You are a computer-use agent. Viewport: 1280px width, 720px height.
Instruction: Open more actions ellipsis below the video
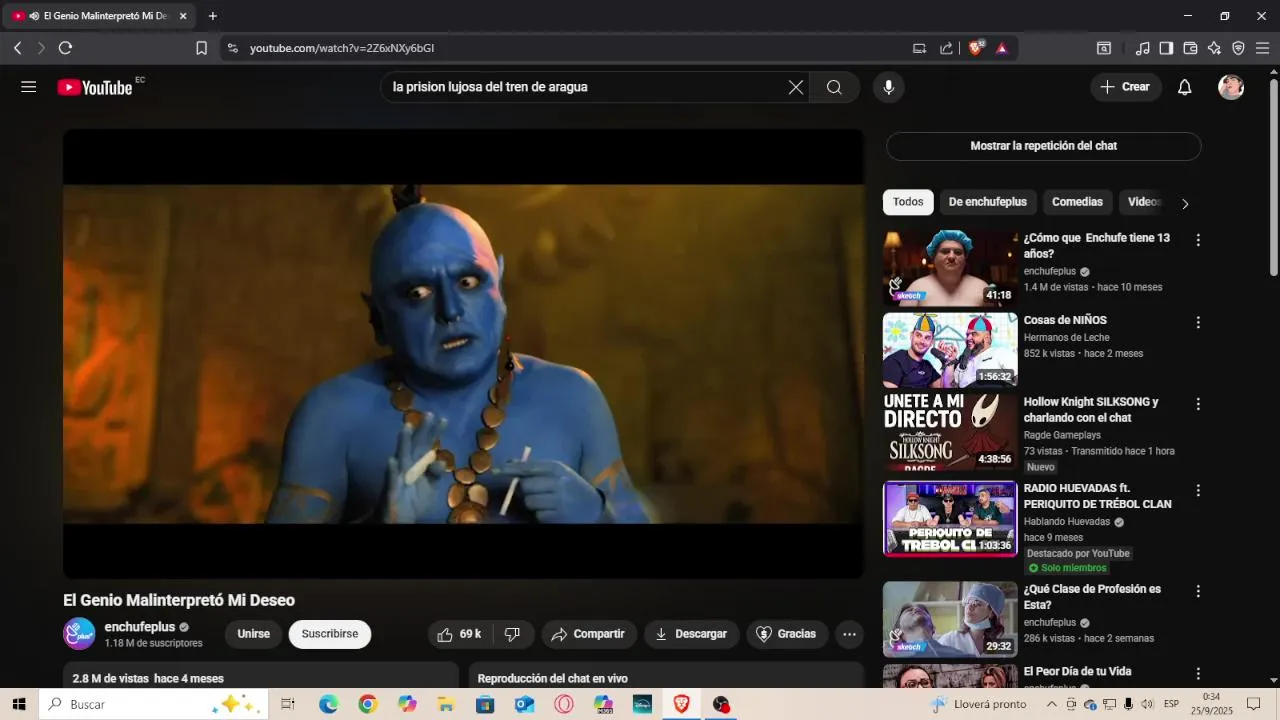tap(849, 634)
